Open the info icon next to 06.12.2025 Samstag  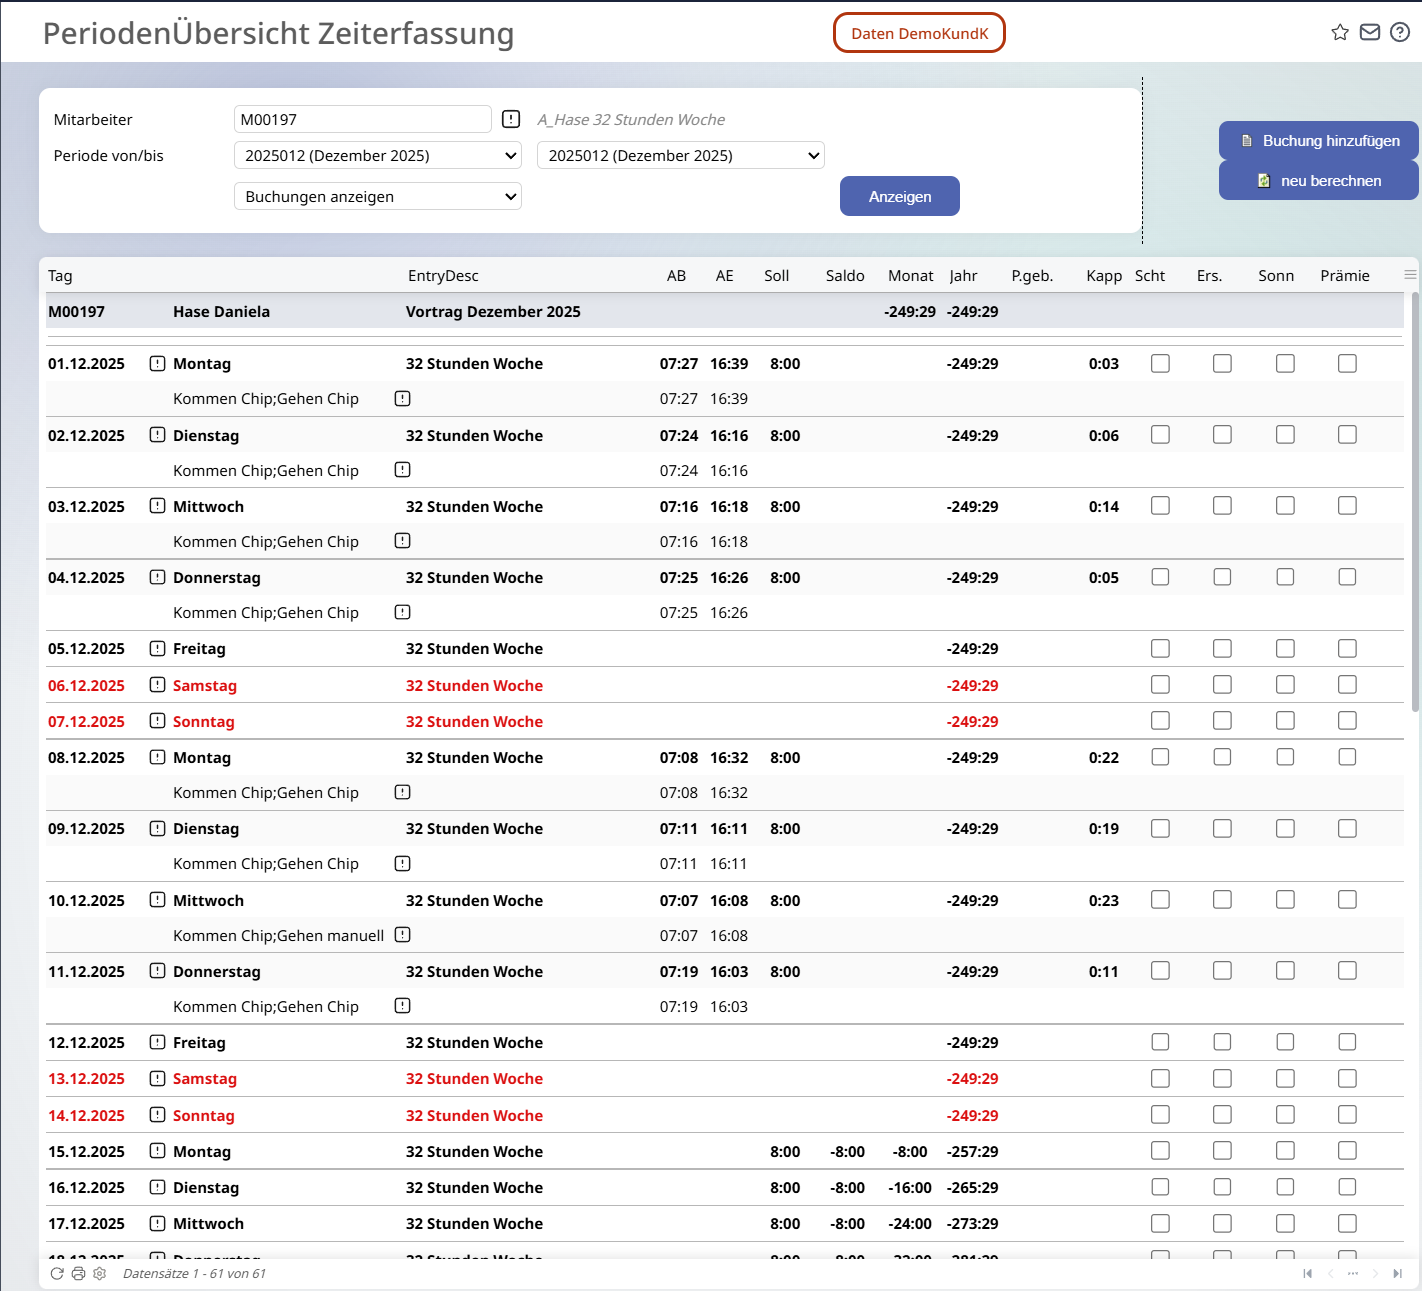click(x=157, y=684)
